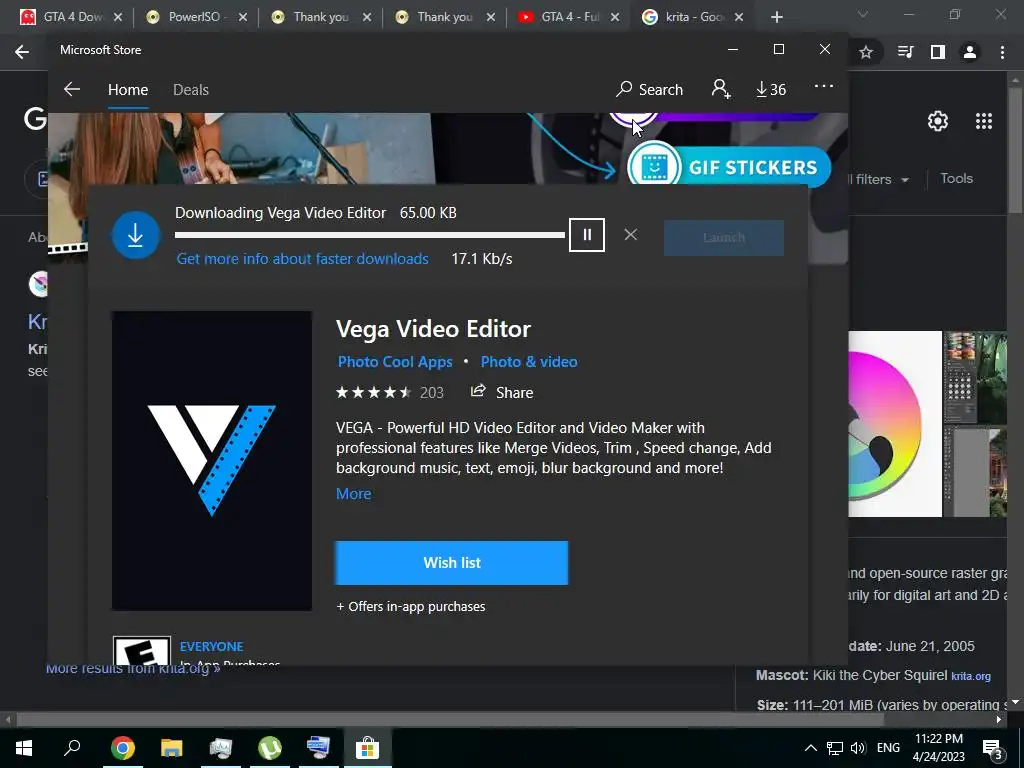This screenshot has width=1024, height=768.
Task: Close the PowerISO Chrome tab
Action: pyautogui.click(x=242, y=17)
